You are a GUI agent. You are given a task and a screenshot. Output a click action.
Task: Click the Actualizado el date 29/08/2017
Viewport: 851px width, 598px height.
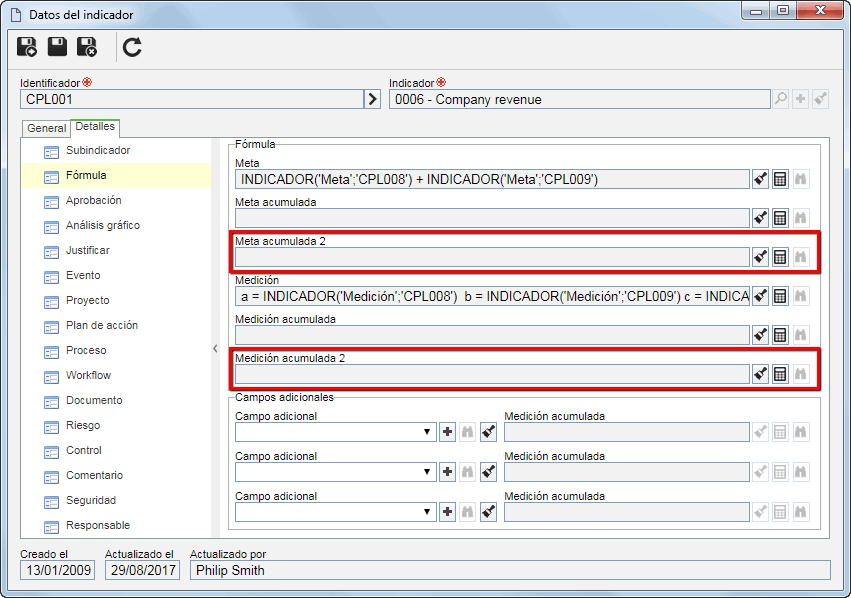(x=143, y=570)
